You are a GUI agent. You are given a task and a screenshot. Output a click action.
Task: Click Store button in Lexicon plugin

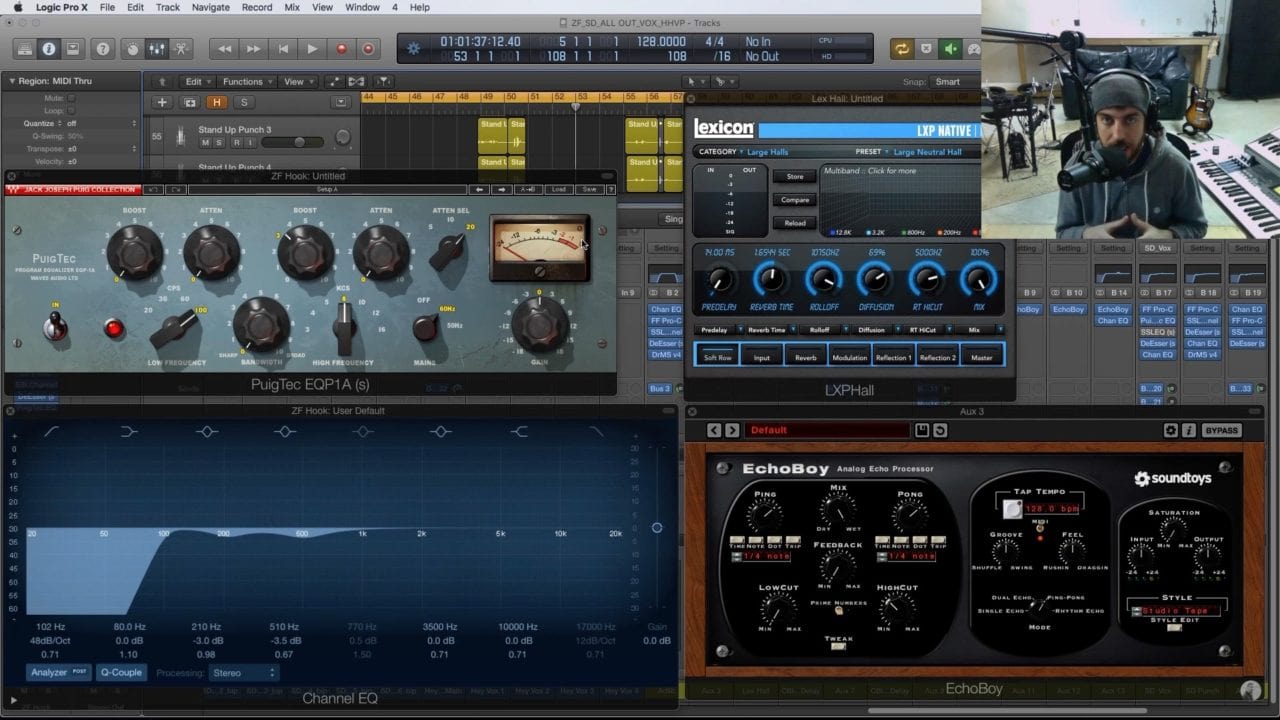795,177
